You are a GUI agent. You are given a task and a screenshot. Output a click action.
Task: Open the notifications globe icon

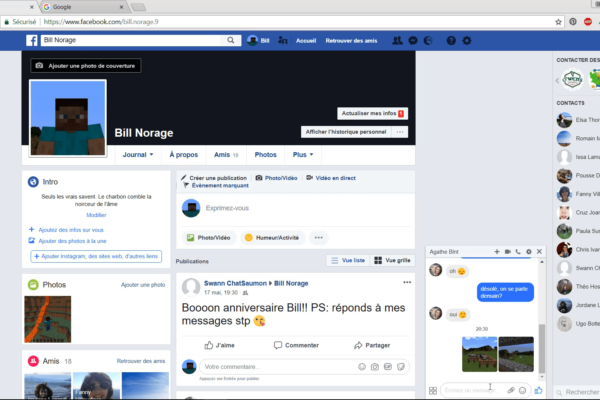[x=428, y=41]
